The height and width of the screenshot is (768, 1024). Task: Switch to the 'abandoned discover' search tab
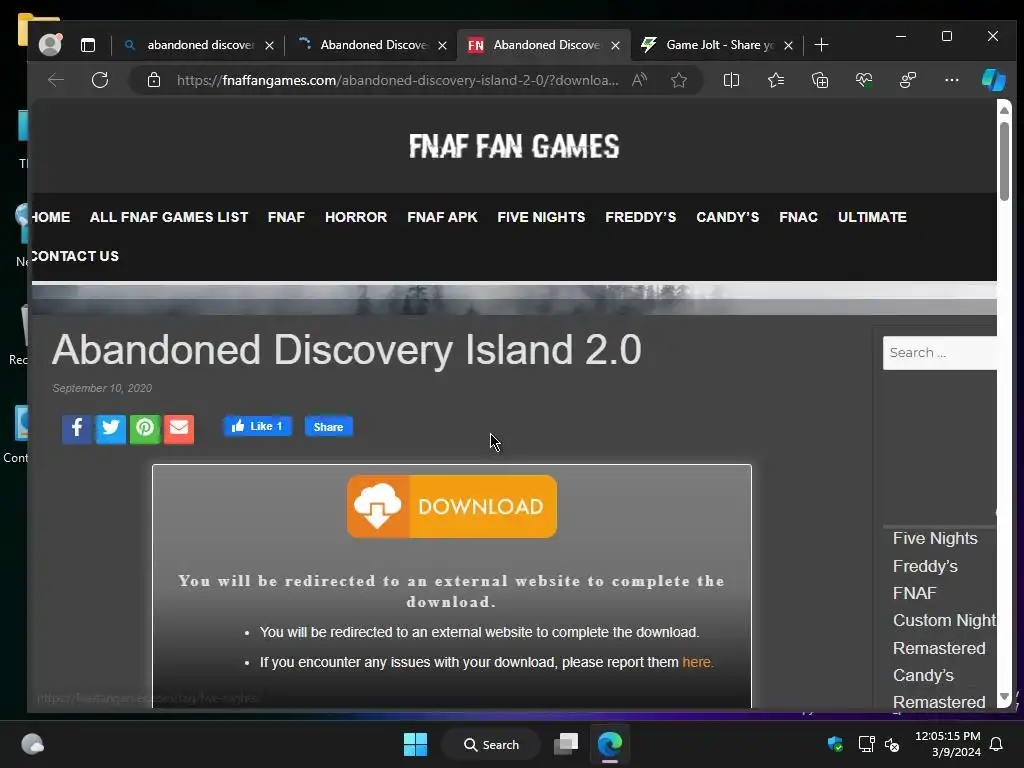click(199, 44)
